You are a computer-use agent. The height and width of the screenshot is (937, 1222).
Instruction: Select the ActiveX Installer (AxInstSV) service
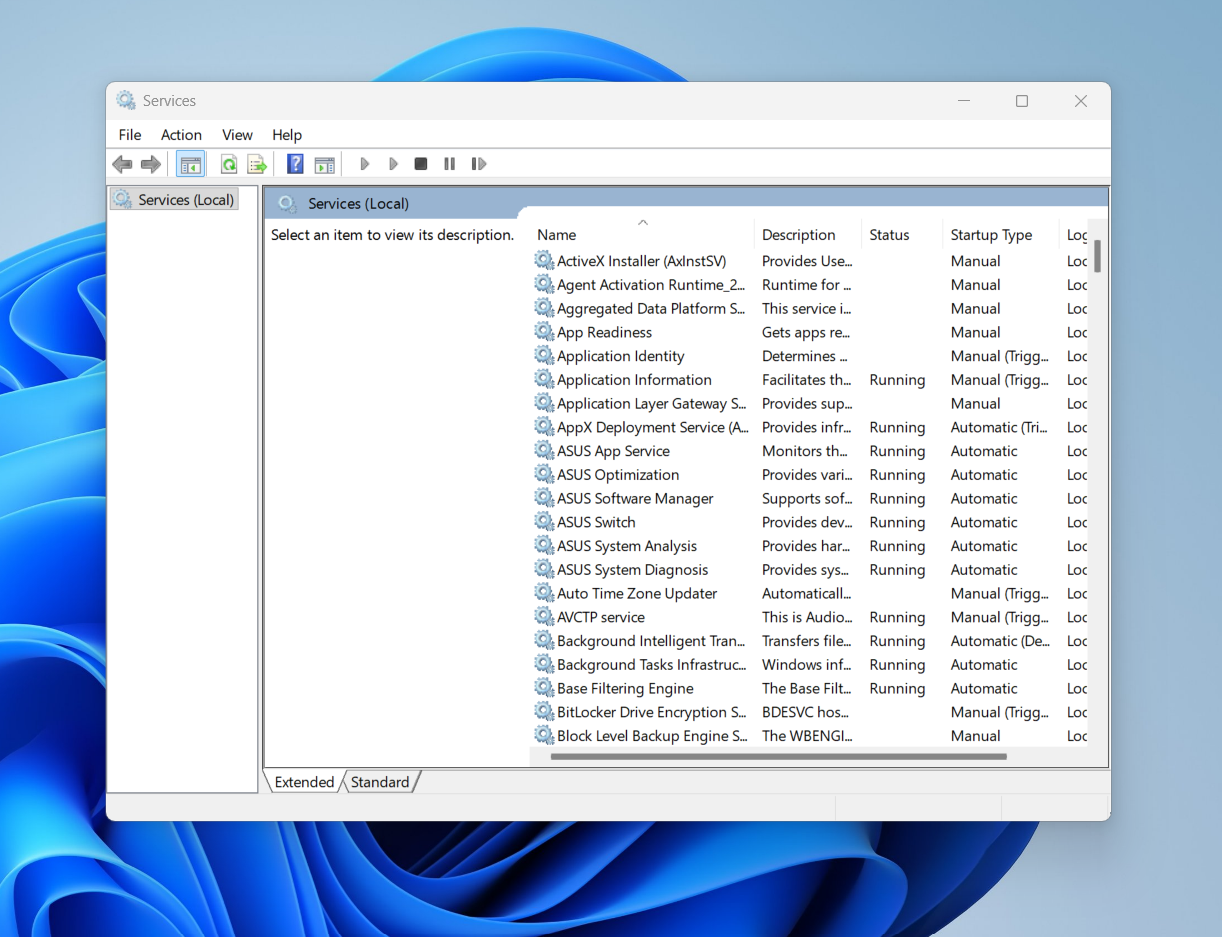(x=641, y=261)
